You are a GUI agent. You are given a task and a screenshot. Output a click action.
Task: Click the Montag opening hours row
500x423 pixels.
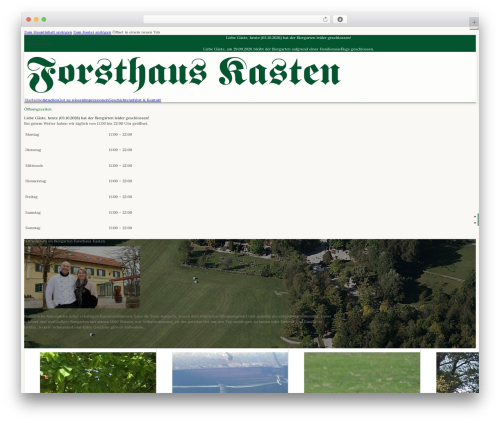79,135
